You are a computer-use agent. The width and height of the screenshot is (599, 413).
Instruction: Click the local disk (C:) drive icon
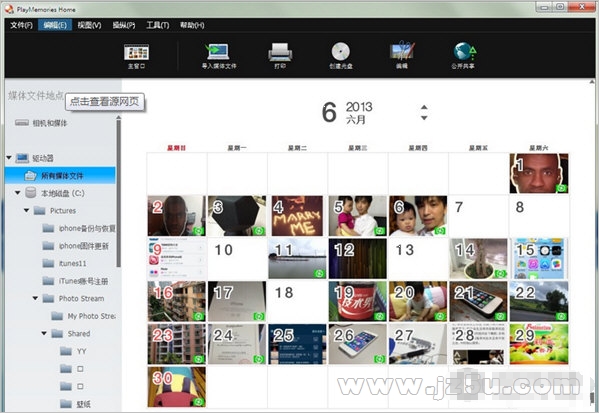point(31,193)
